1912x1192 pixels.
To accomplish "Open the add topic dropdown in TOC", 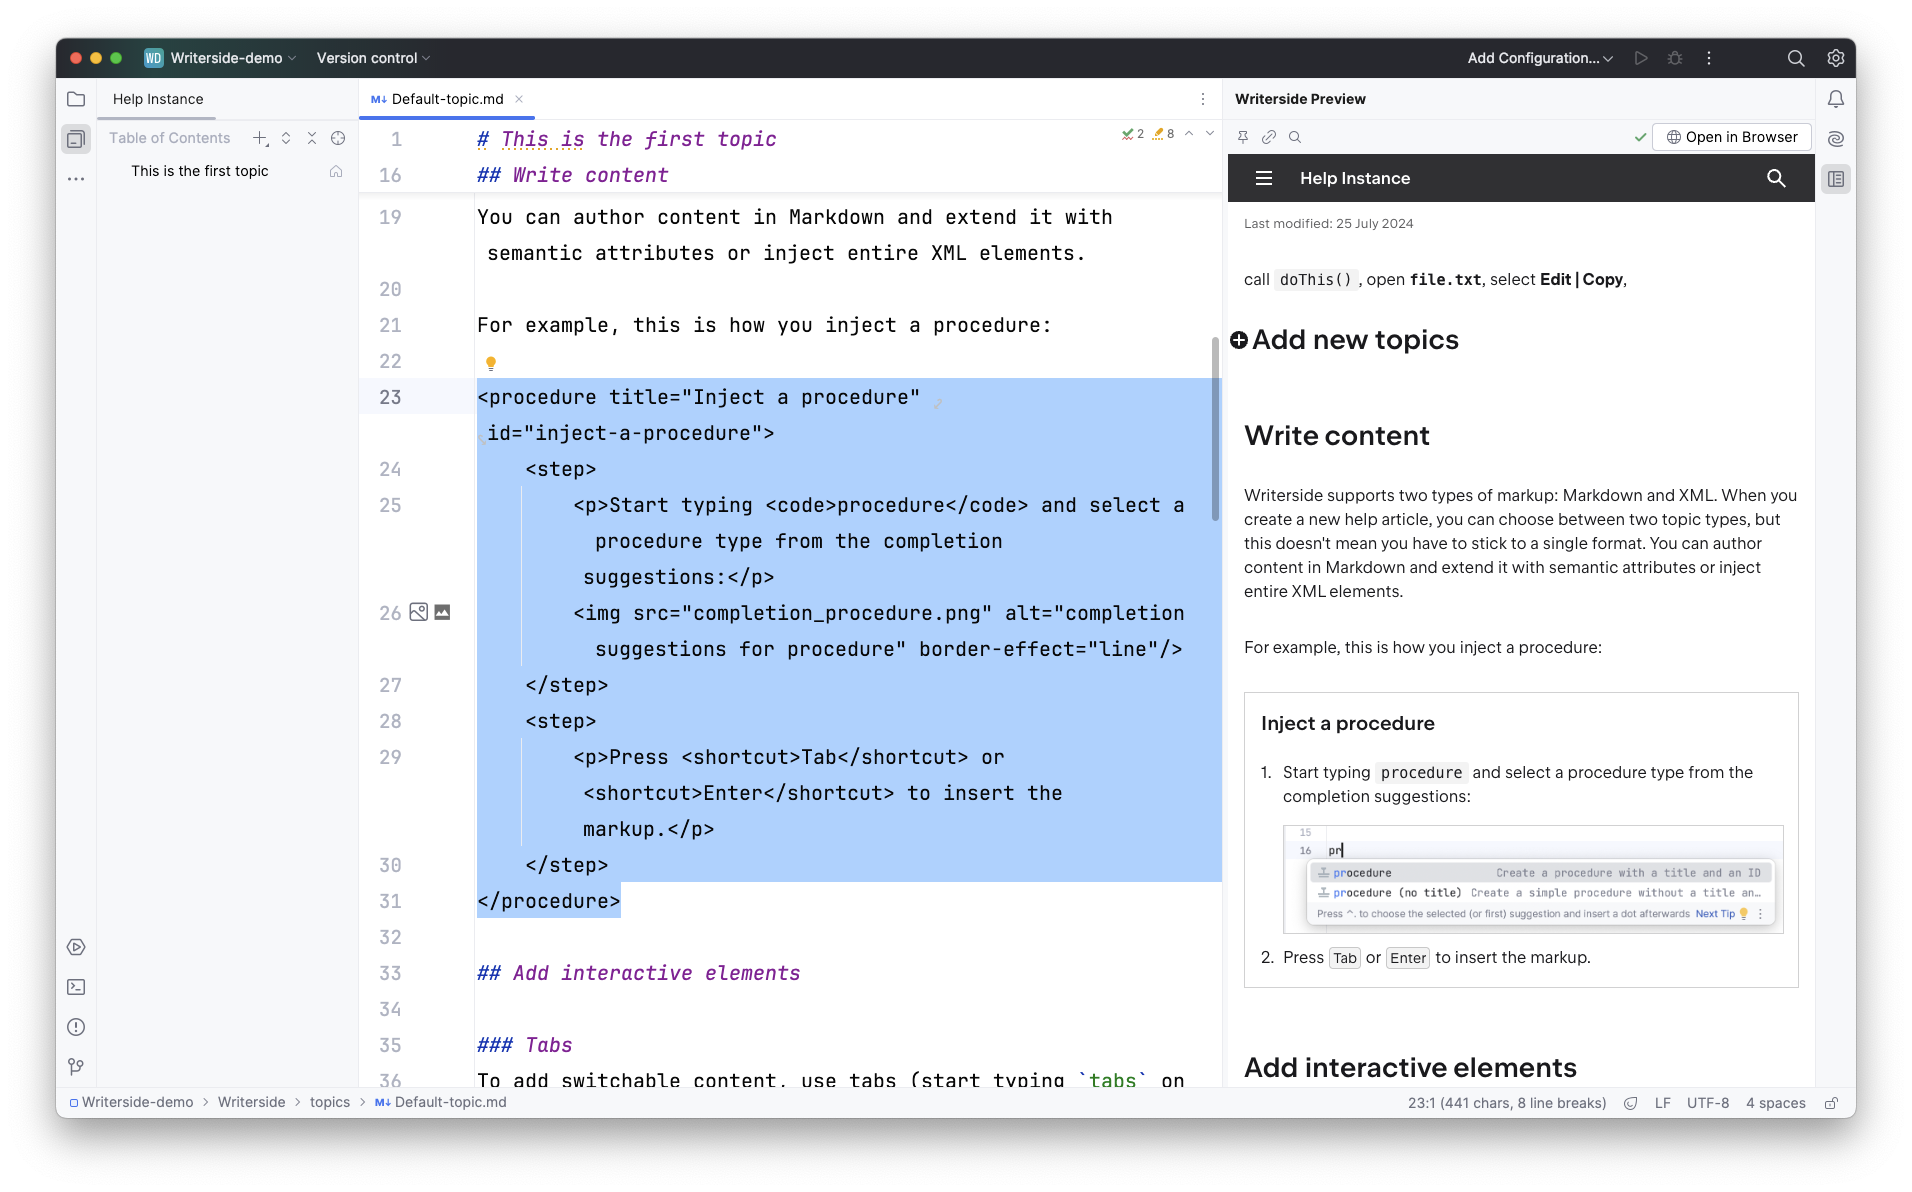I will click(261, 137).
